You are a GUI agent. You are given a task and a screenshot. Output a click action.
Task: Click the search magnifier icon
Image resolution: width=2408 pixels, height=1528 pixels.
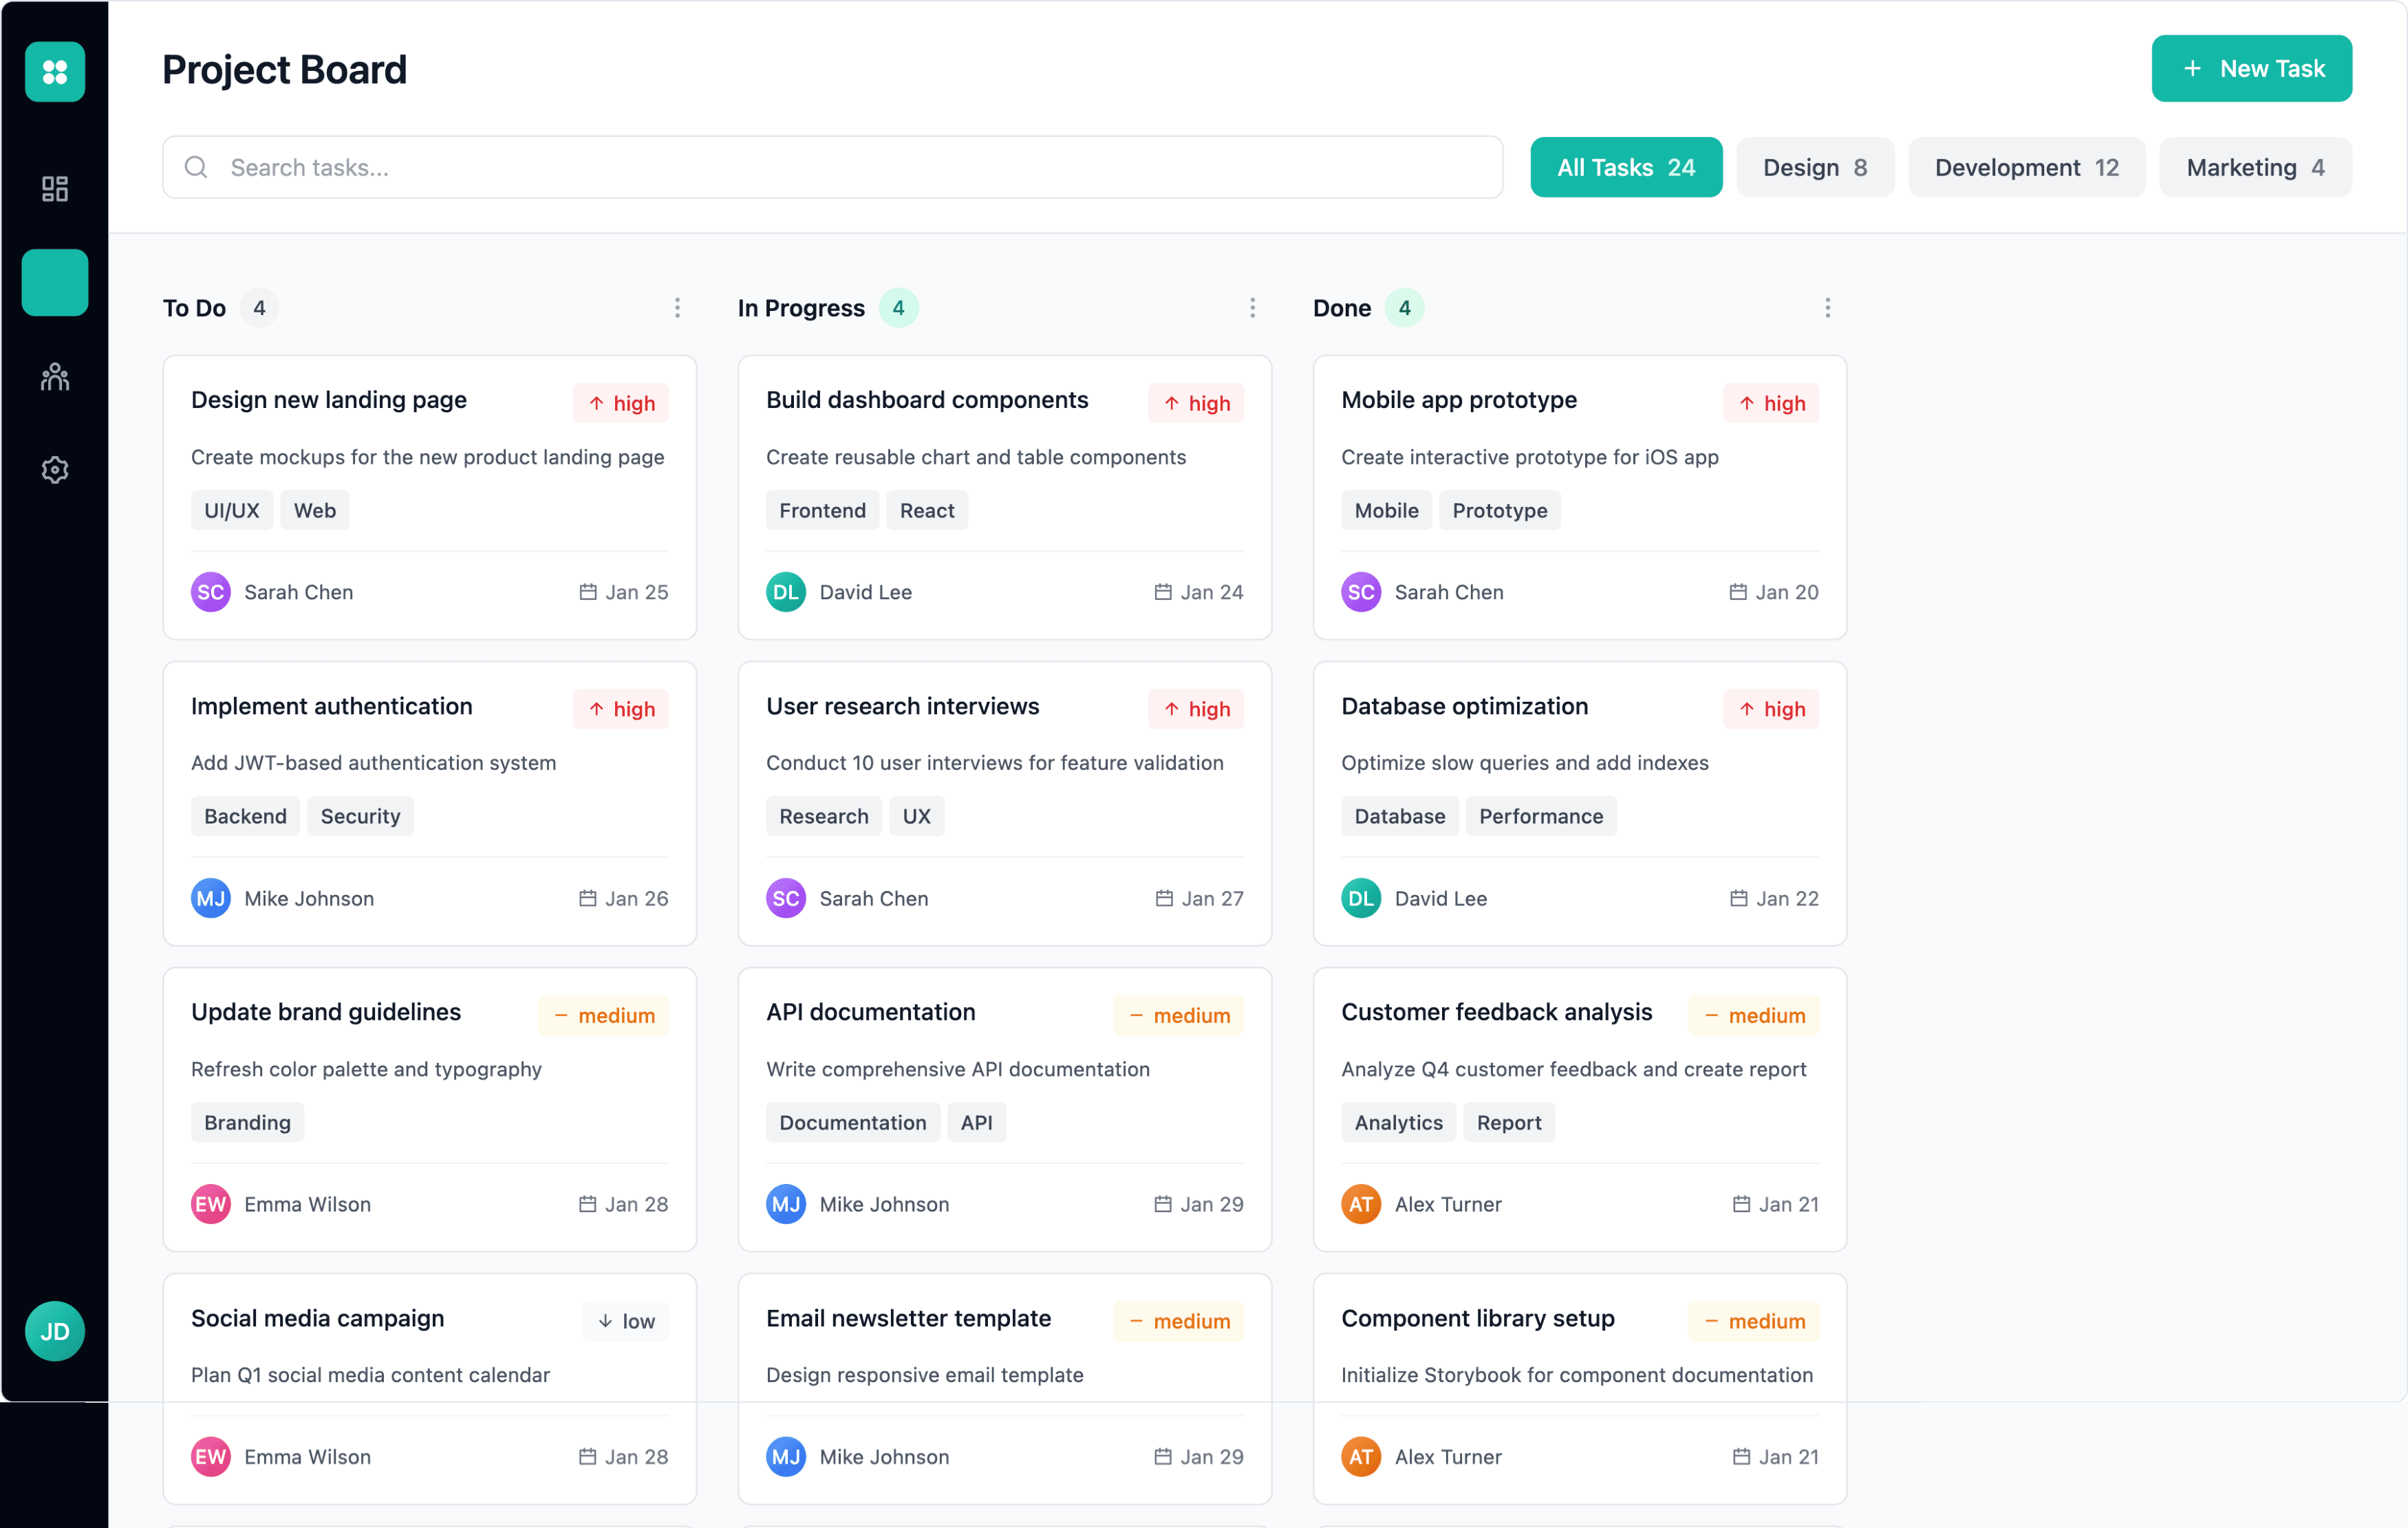coord(196,167)
